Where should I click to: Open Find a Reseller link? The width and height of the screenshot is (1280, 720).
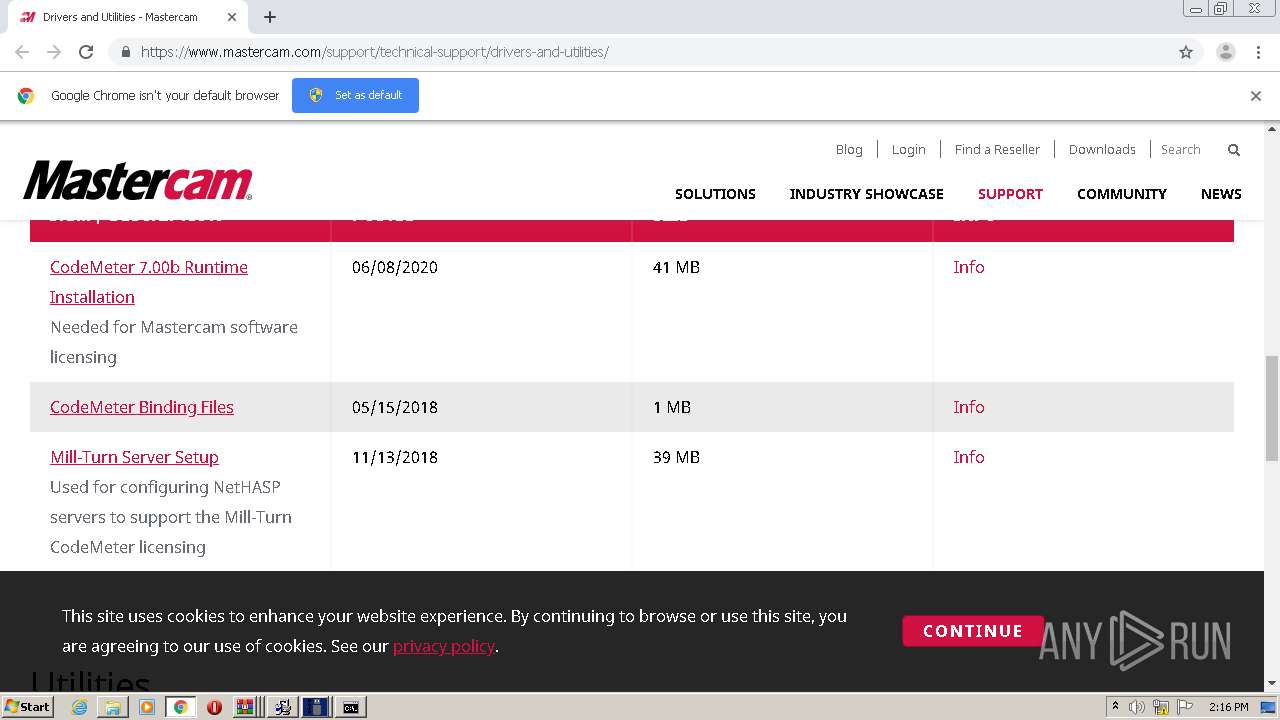tap(997, 149)
